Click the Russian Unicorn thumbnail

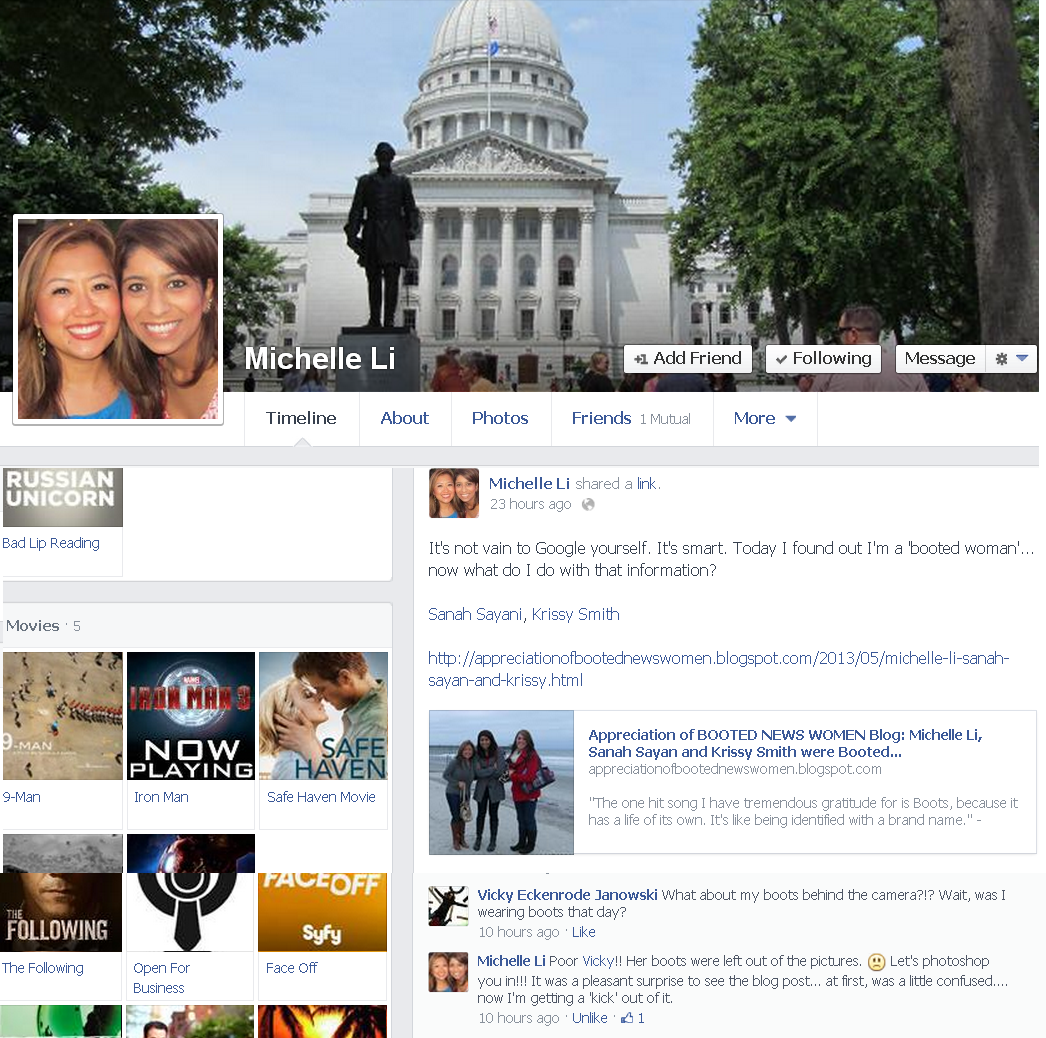pos(63,498)
